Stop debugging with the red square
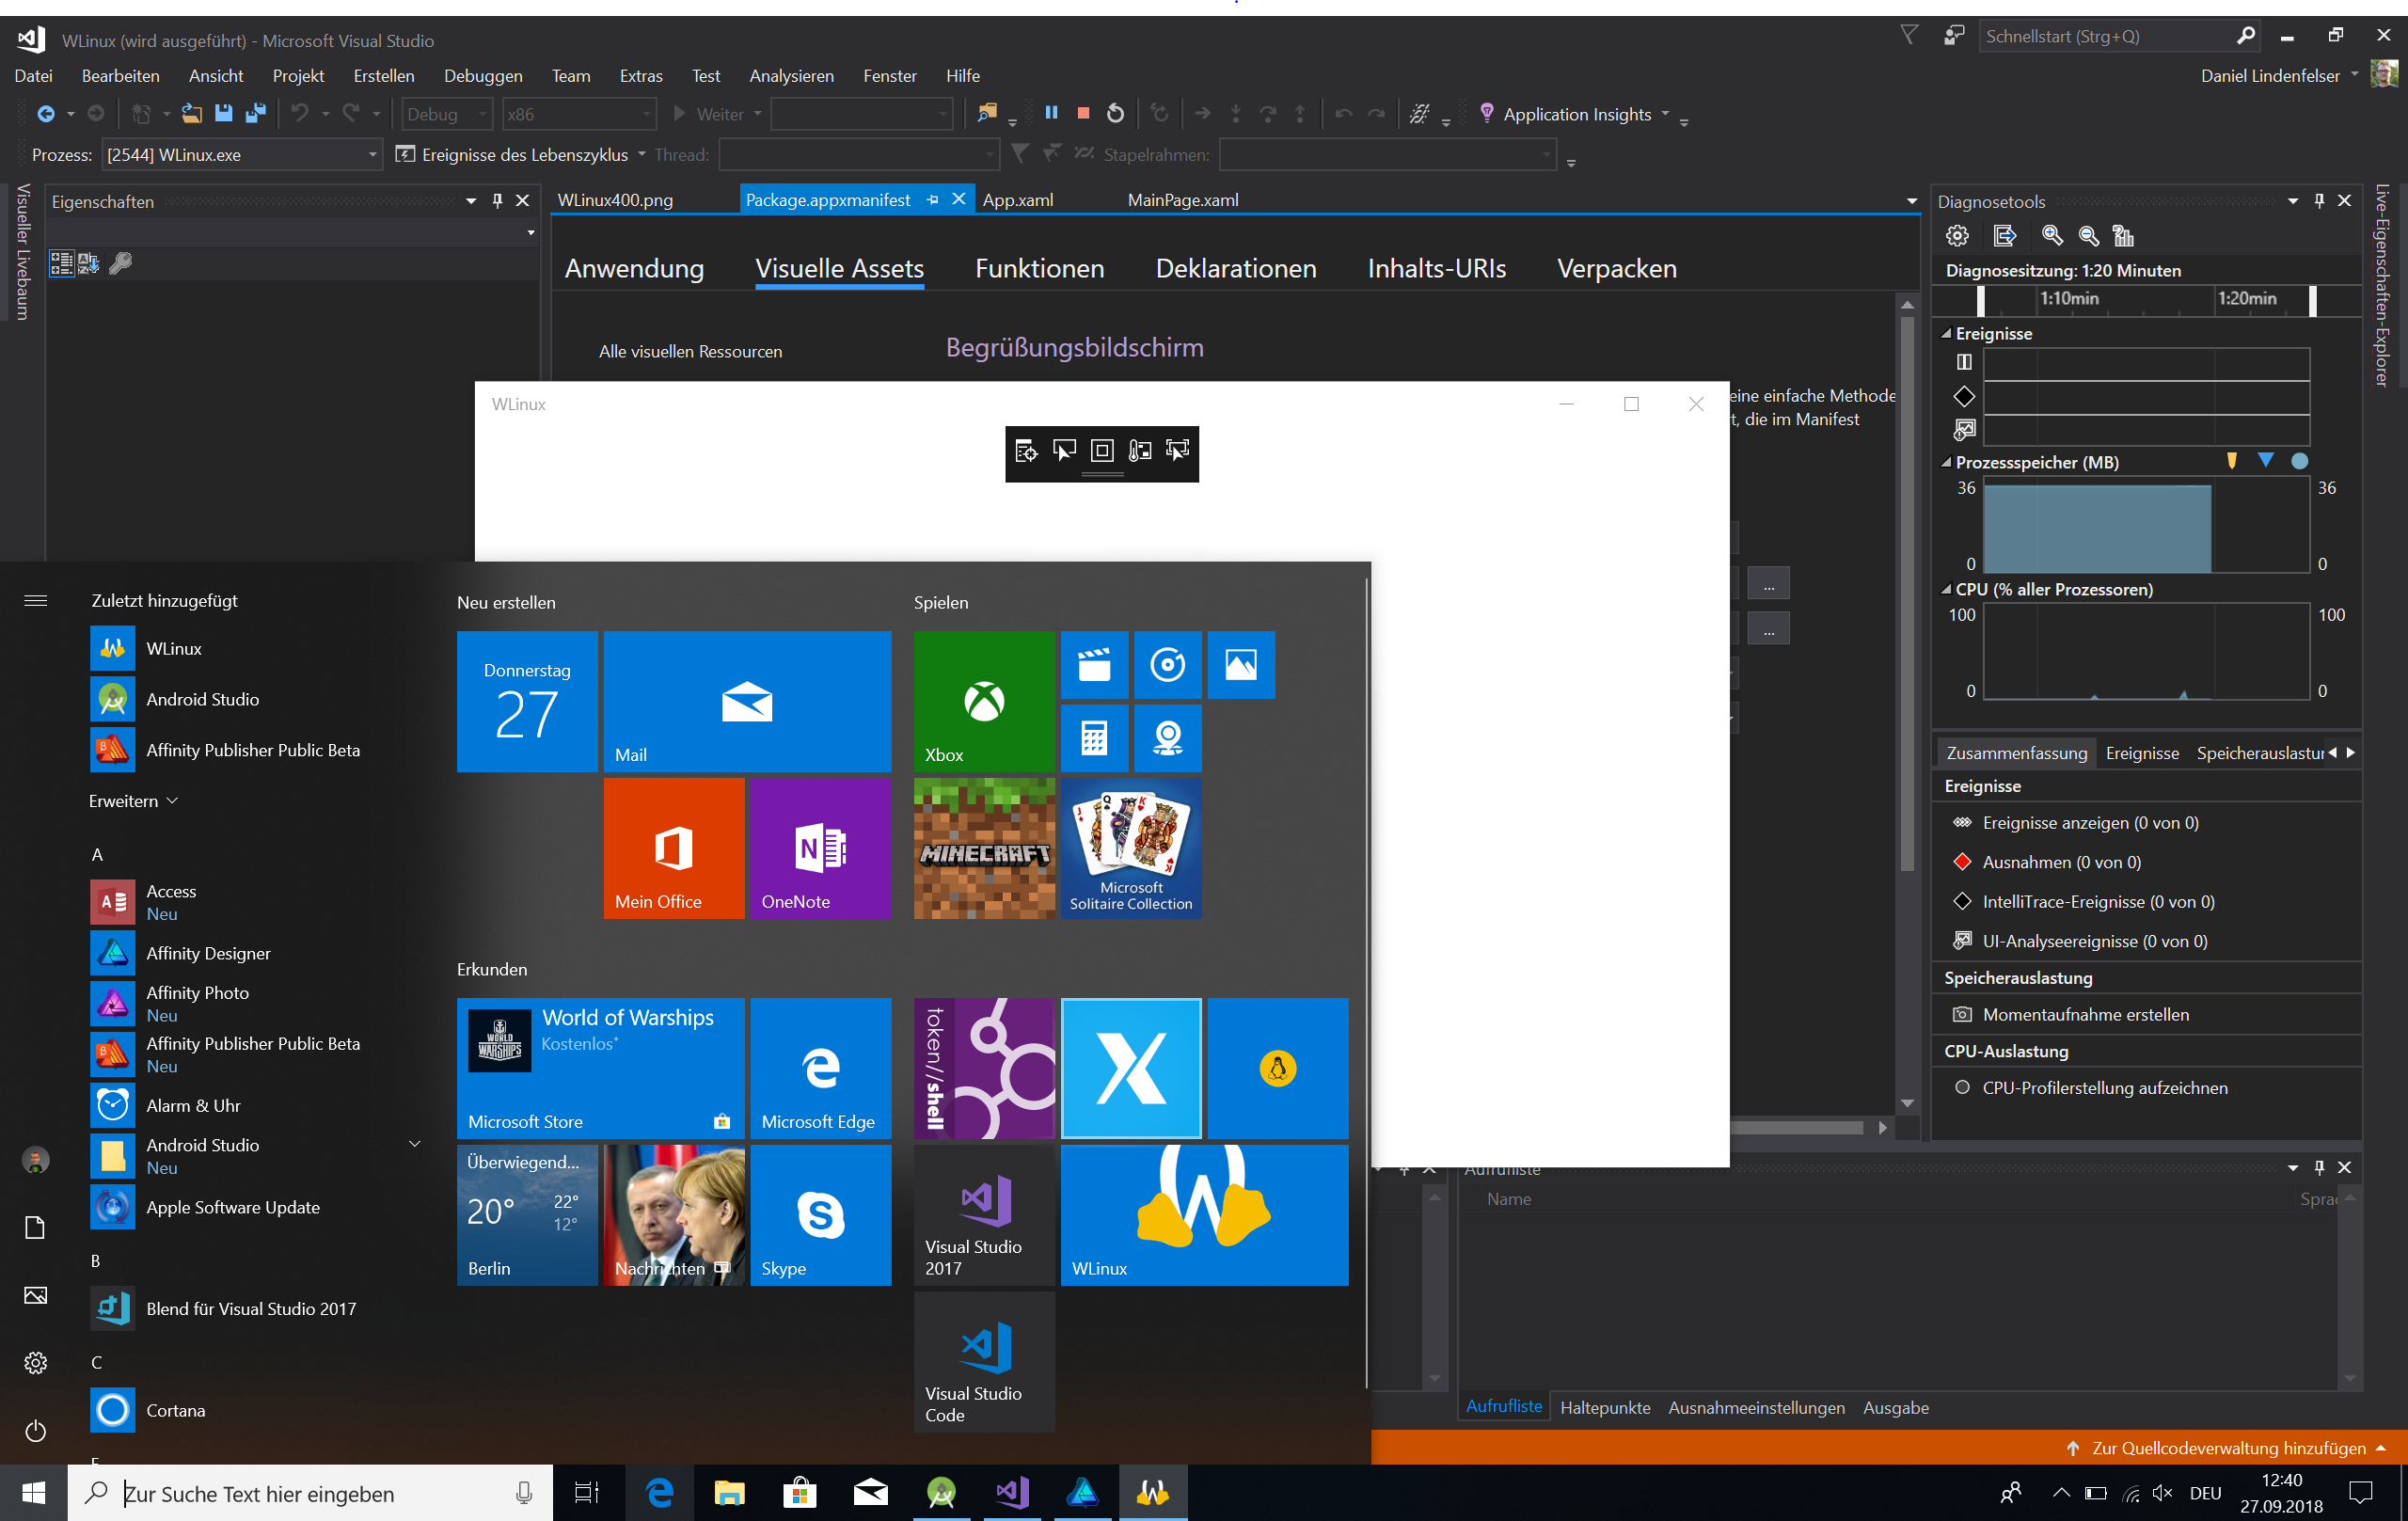 (1082, 113)
